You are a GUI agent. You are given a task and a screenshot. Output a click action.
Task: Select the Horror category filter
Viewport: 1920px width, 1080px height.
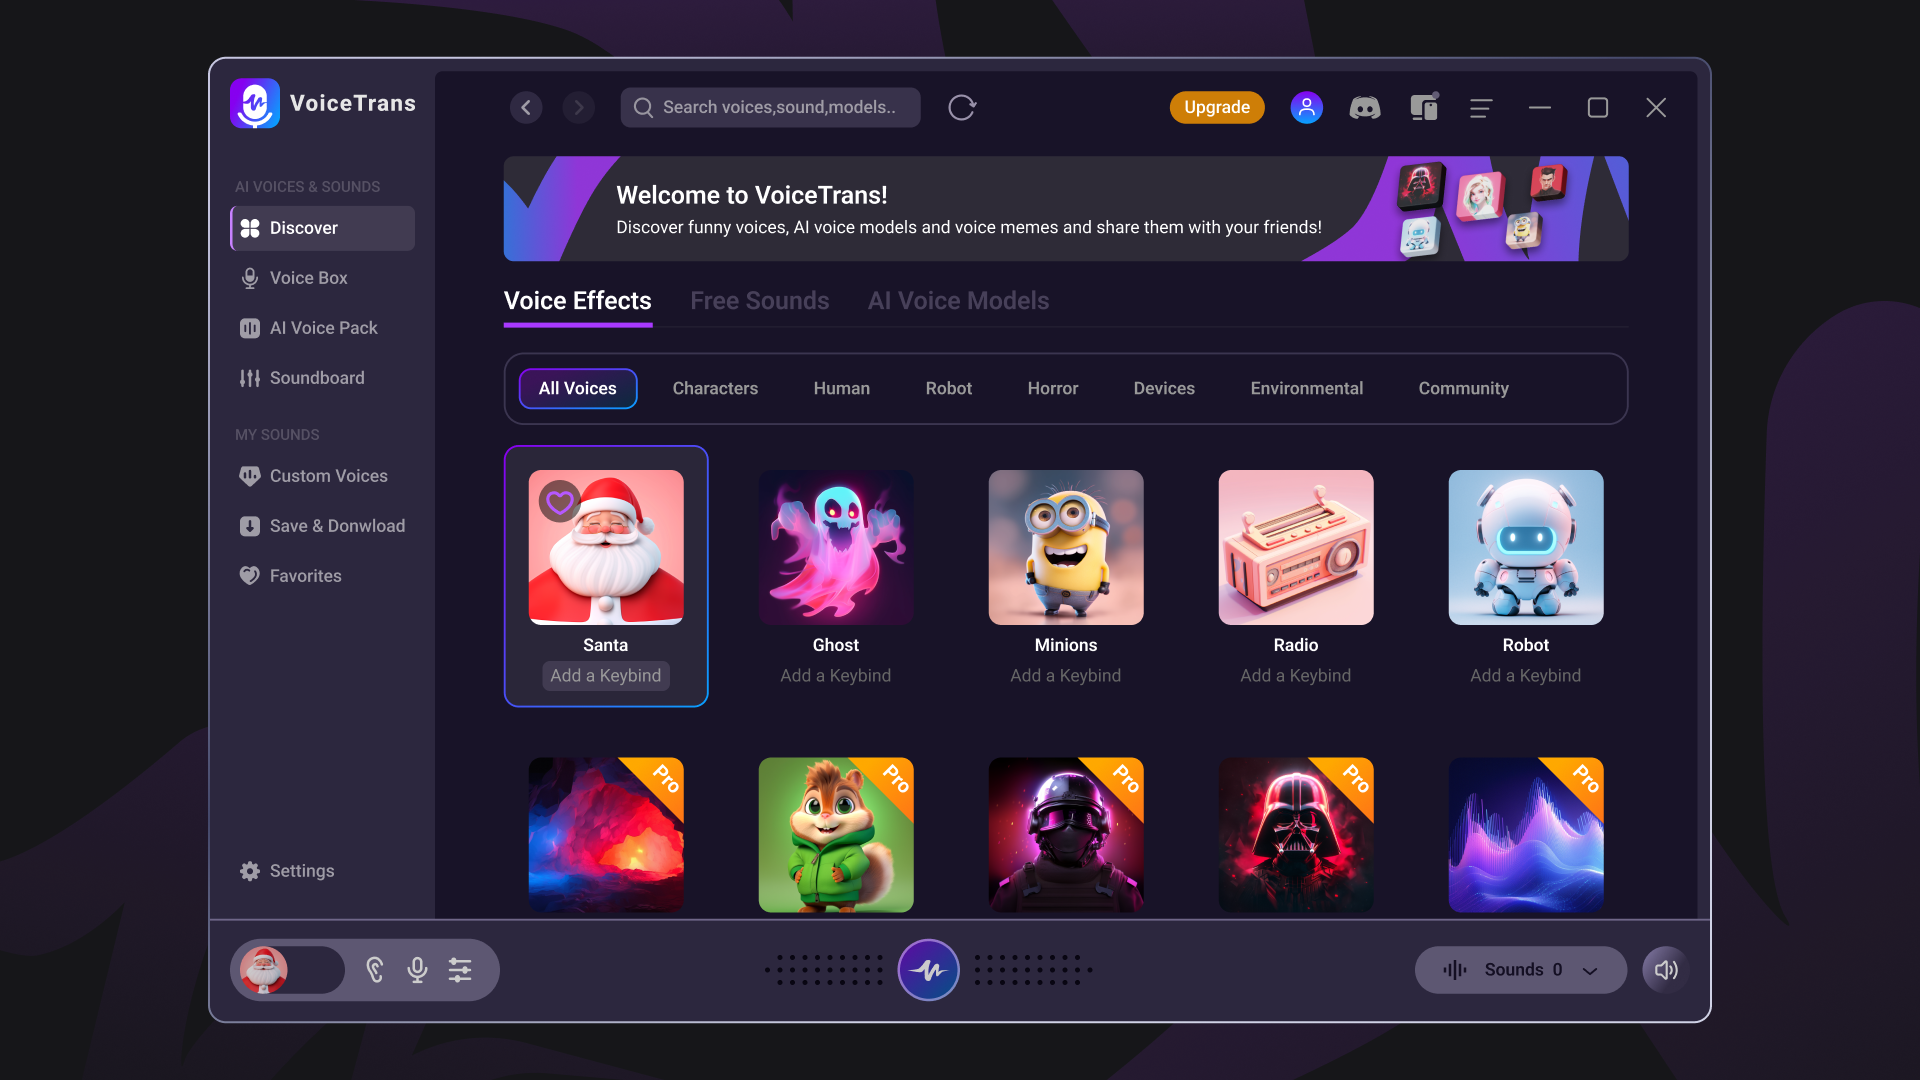(x=1052, y=388)
